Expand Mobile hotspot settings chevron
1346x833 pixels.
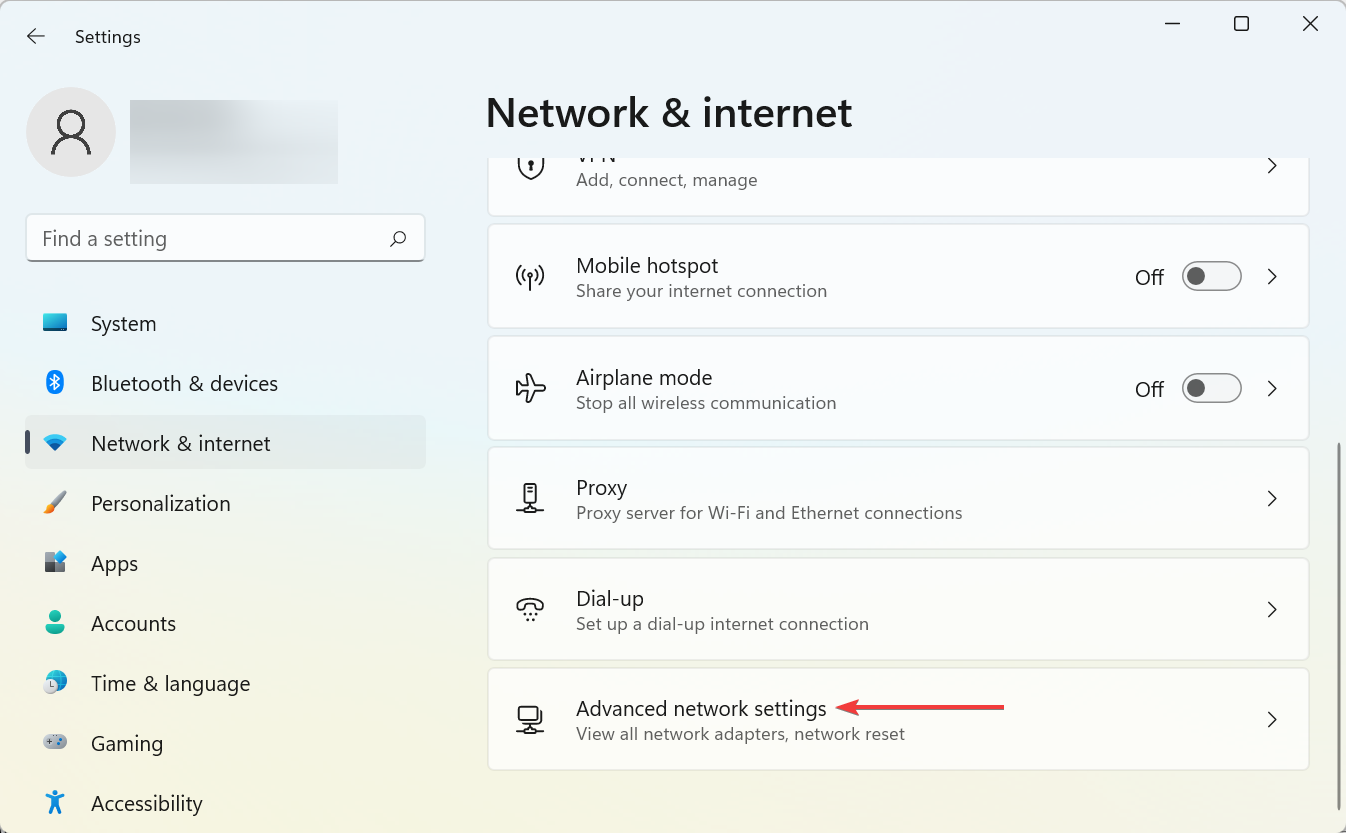click(1272, 277)
